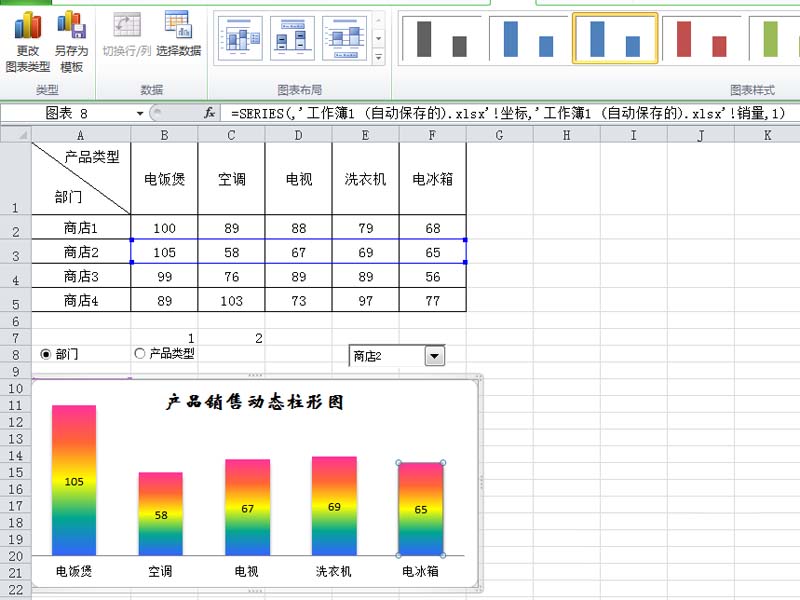Select row 6 header
Screen dimensions: 800x600
(x=16, y=321)
